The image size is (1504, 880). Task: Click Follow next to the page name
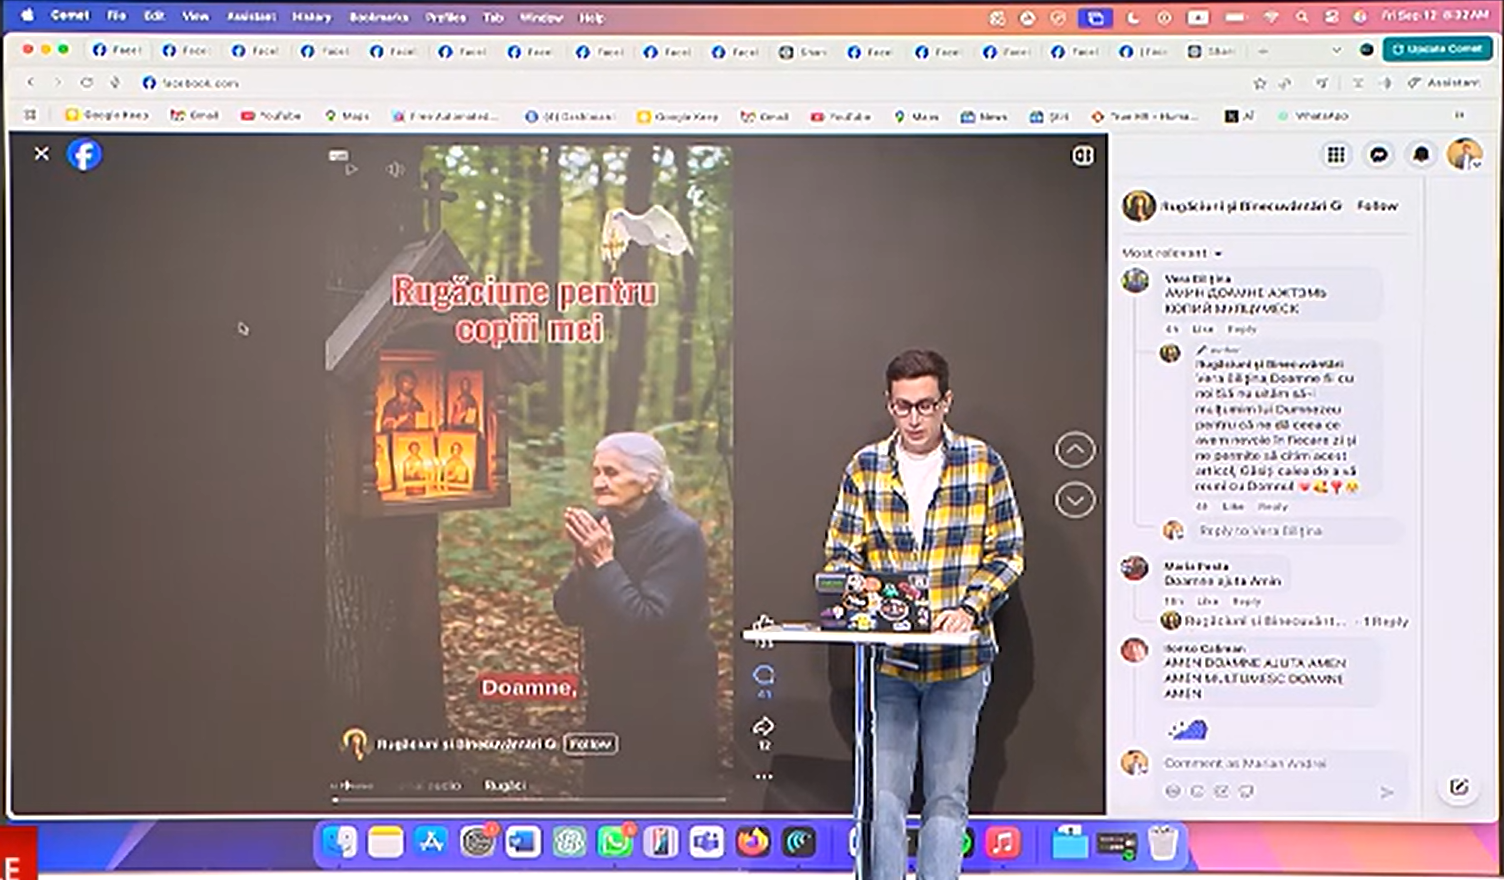pyautogui.click(x=1377, y=205)
